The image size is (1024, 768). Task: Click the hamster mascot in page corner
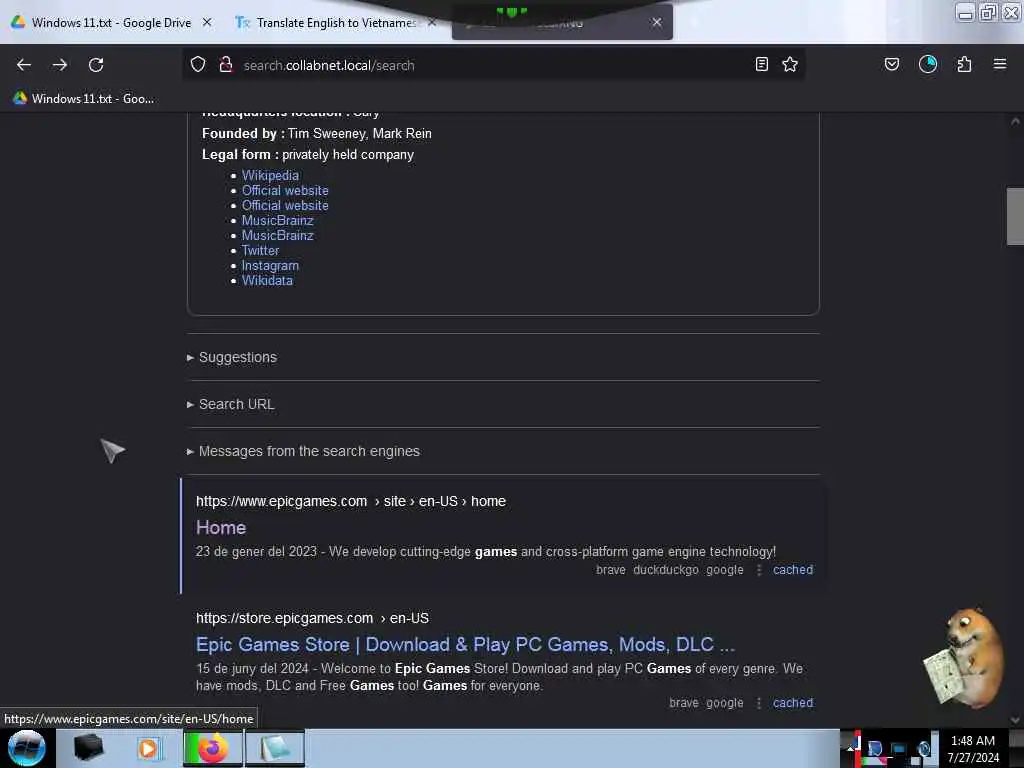point(965,657)
